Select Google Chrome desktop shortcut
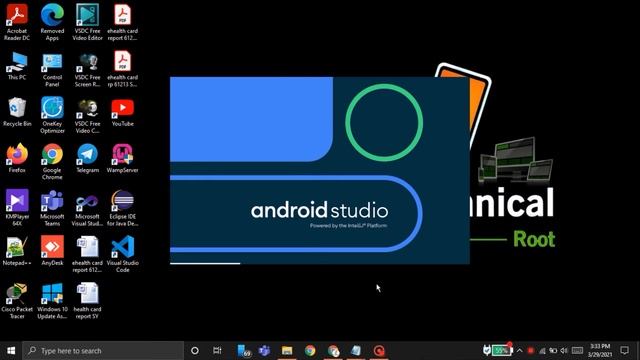Screen dimensions: 640x360 tap(52, 162)
